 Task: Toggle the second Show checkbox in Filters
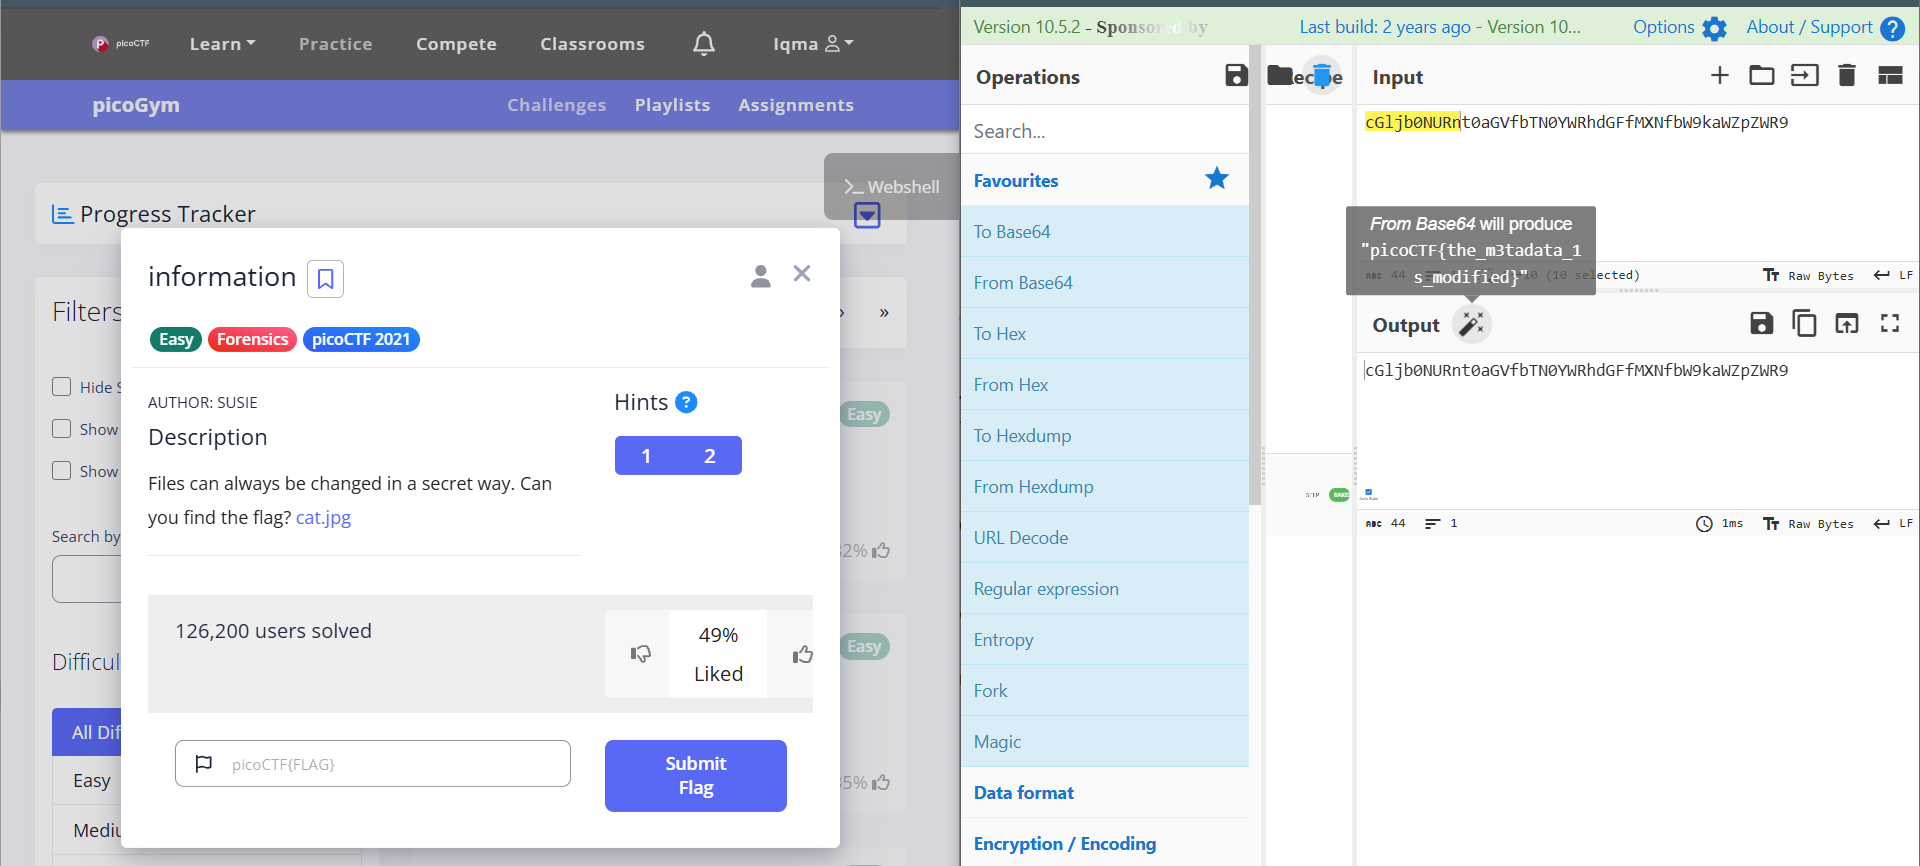(x=62, y=429)
